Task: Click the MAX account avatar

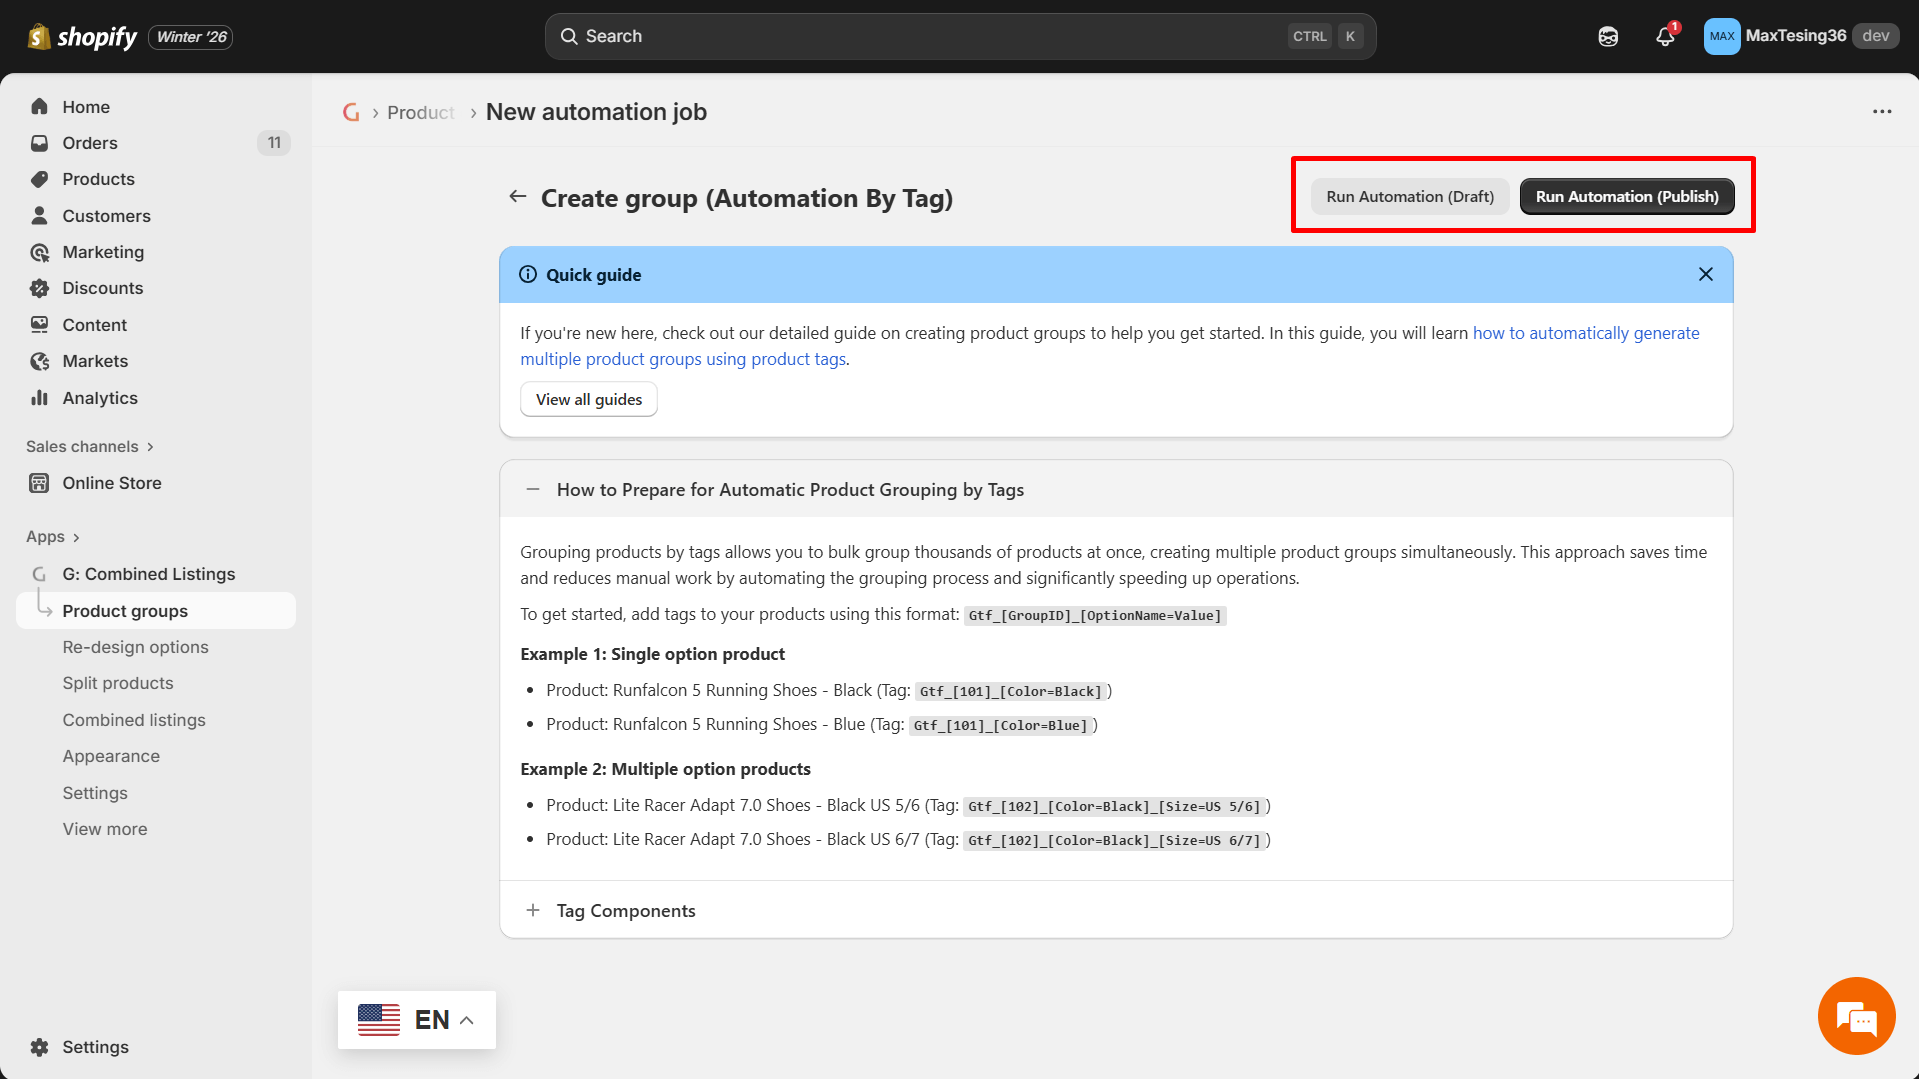Action: tap(1722, 36)
